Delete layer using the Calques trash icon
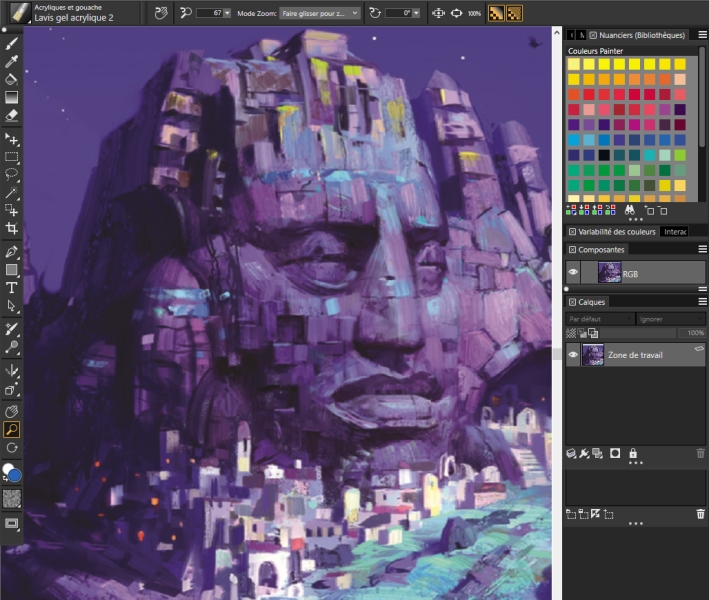The height and width of the screenshot is (600, 709). point(700,453)
